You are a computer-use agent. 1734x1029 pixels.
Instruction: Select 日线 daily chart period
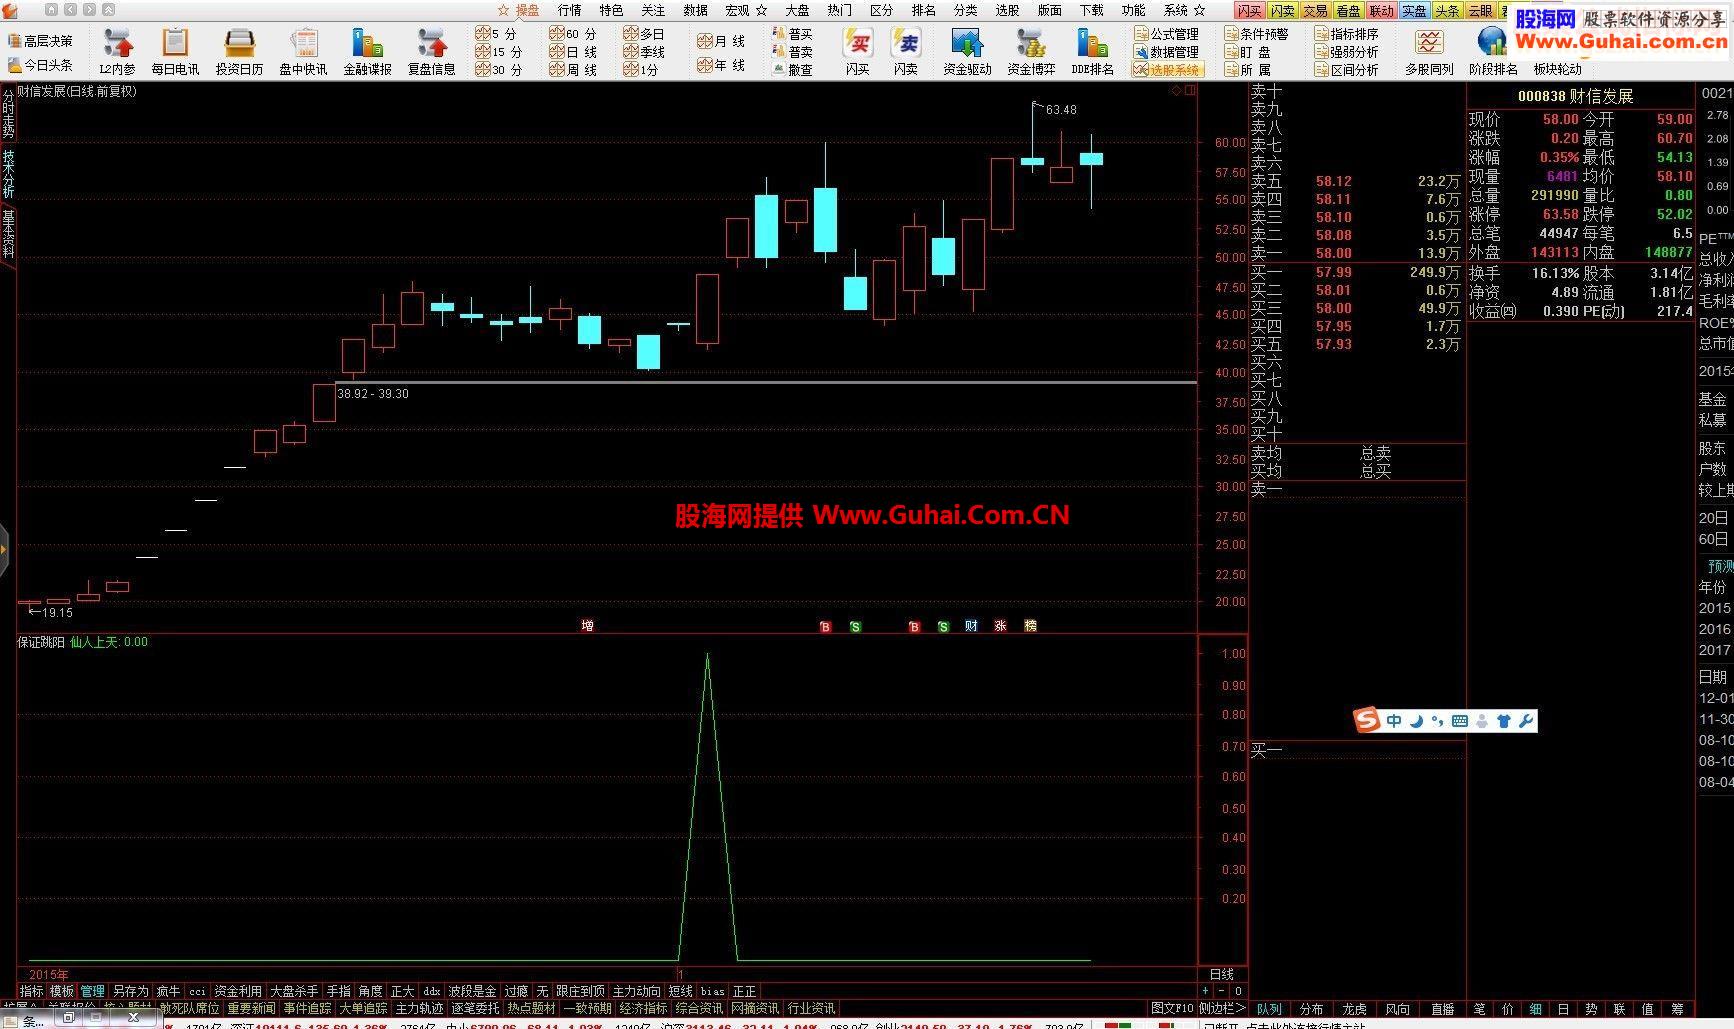[x=573, y=52]
